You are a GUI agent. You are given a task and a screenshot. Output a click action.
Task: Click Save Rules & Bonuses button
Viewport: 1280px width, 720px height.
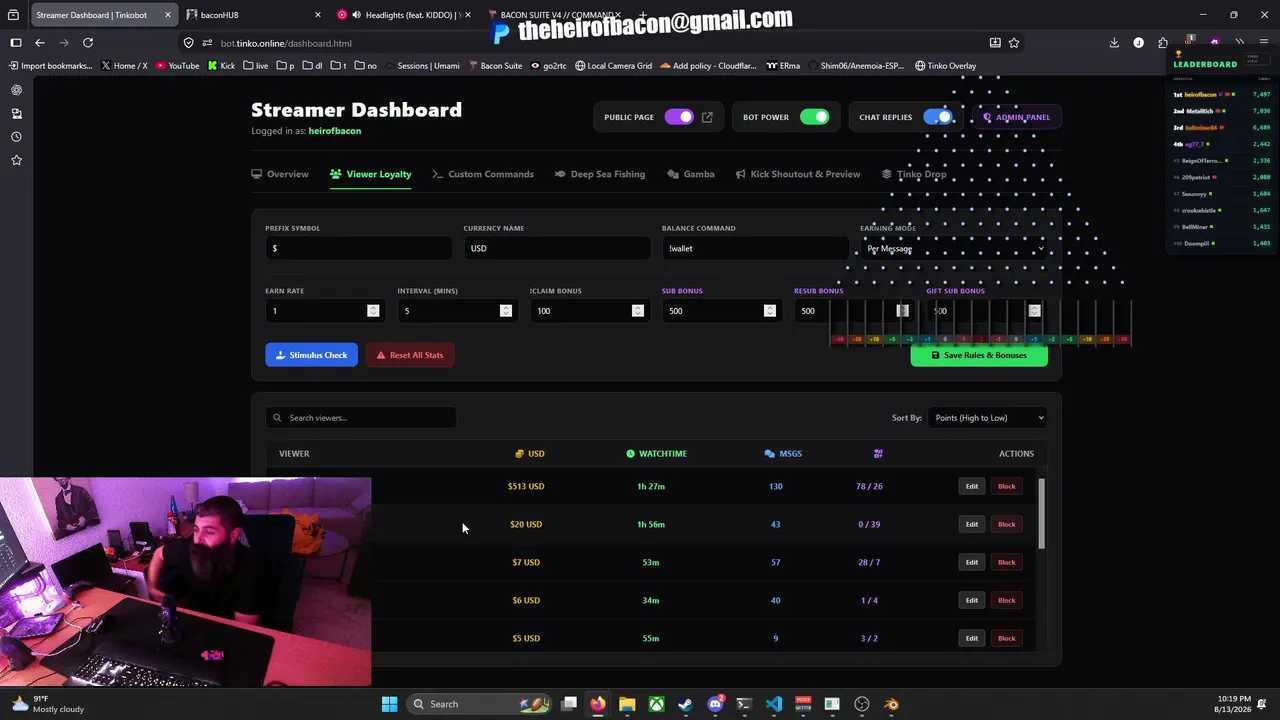click(979, 355)
